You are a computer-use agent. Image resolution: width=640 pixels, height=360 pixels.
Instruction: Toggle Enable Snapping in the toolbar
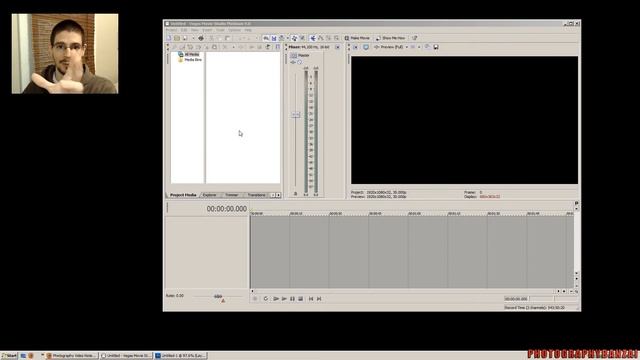point(266,38)
